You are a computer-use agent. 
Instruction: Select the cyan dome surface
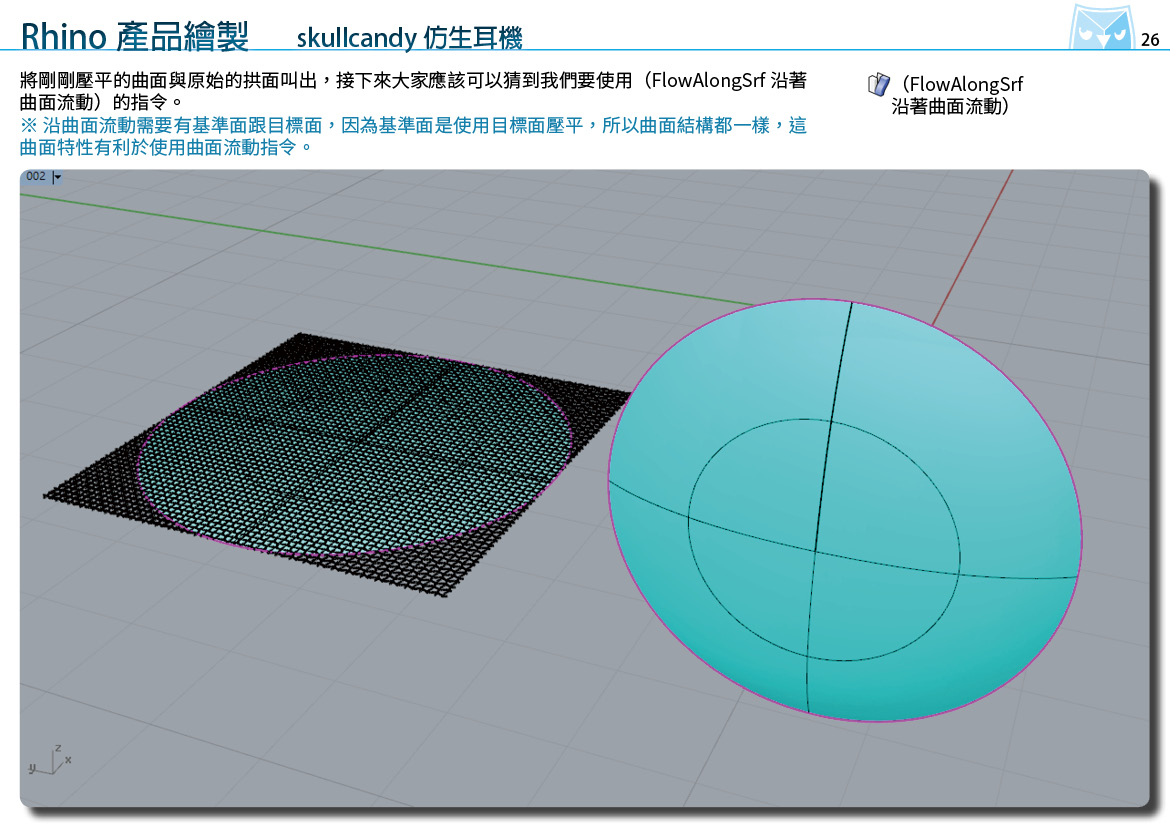(845, 510)
